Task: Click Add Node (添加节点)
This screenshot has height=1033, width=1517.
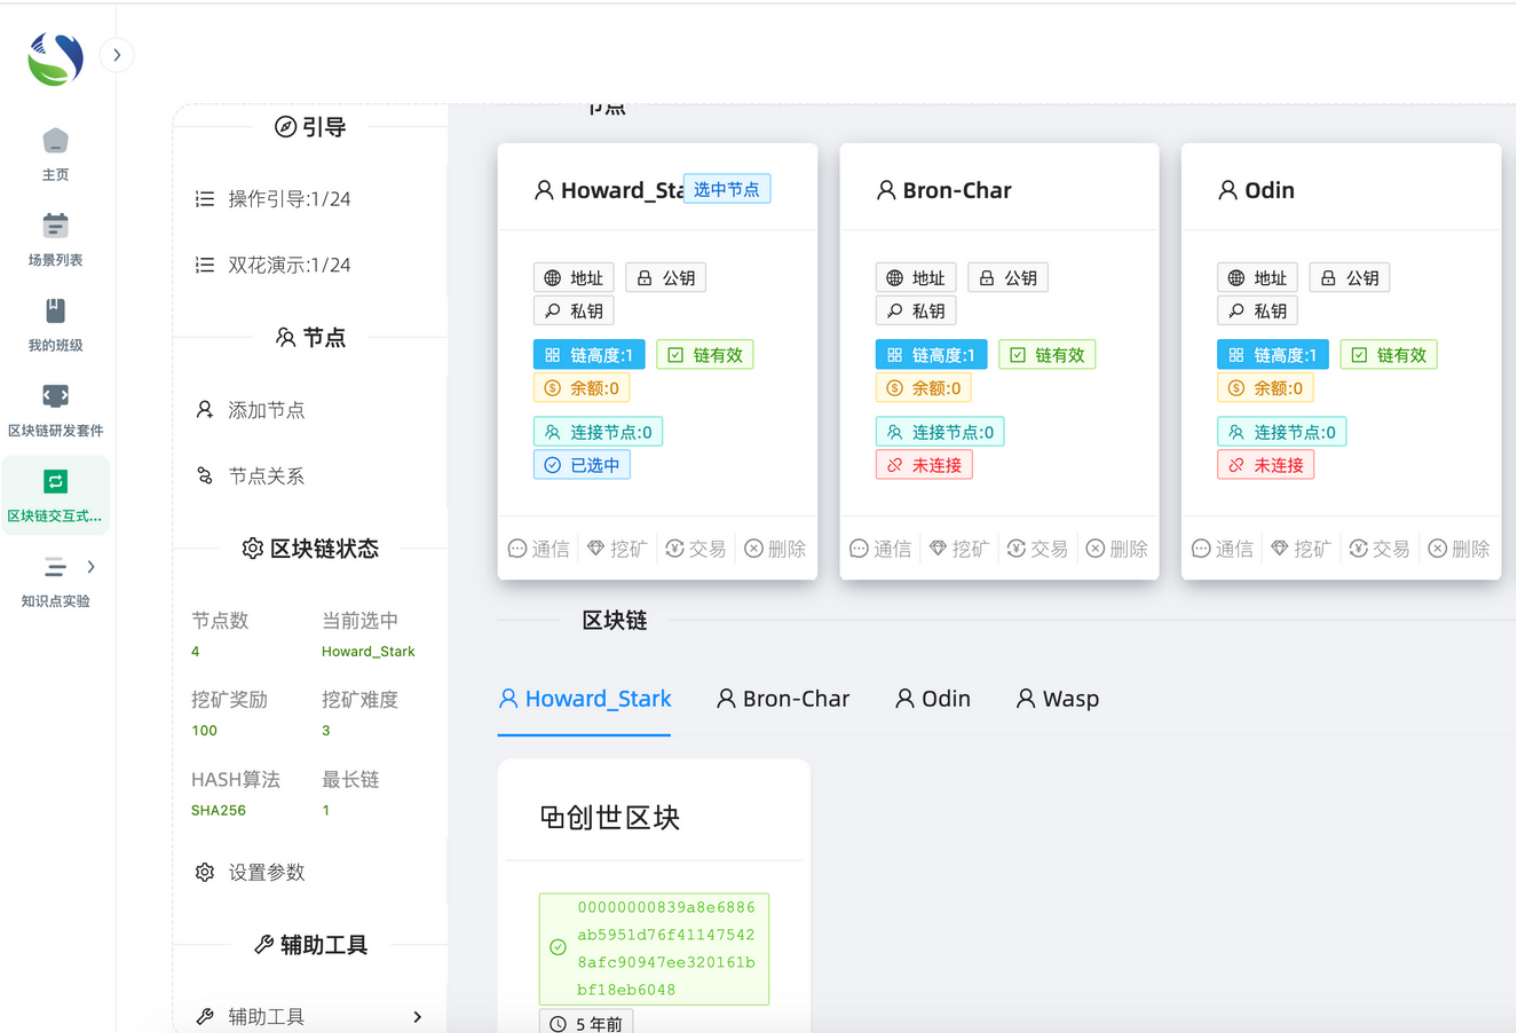Action: pos(266,410)
